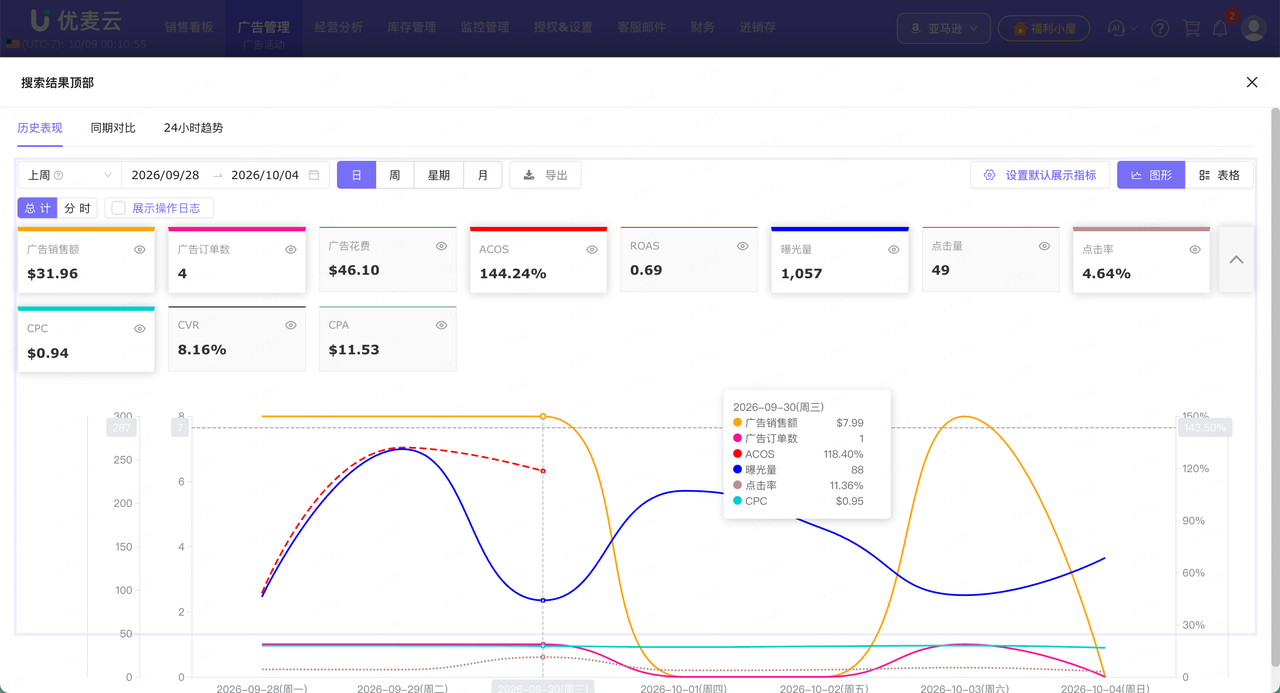Select the 星期 granularity
Viewport: 1280px width, 693px height.
(x=439, y=175)
